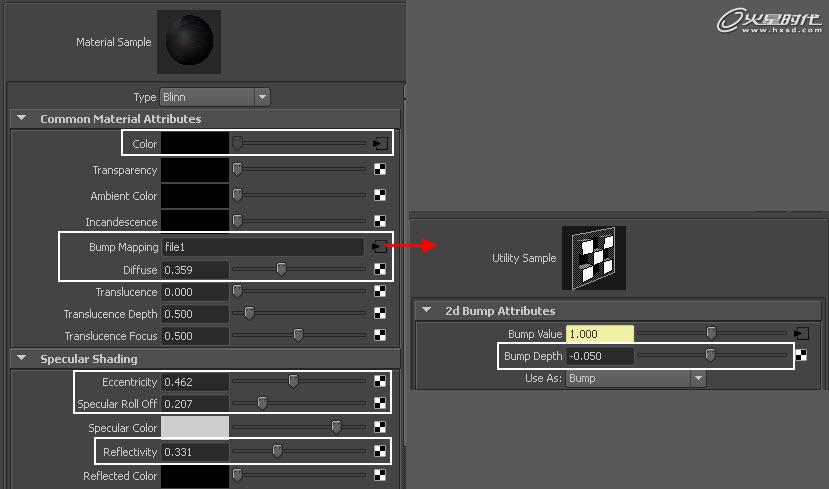Click the Reflectivity slider handle

click(x=277, y=450)
